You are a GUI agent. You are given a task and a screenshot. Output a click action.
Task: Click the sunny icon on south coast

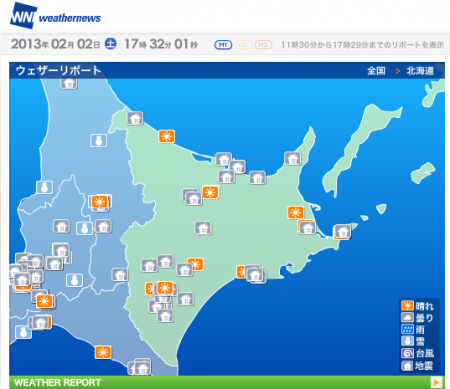click(x=103, y=352)
